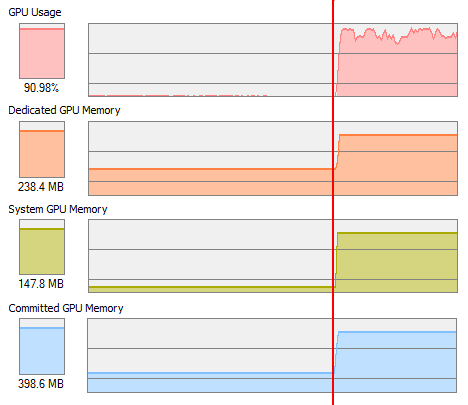Click the Dedicated GPU Memory history graph

pos(273,158)
